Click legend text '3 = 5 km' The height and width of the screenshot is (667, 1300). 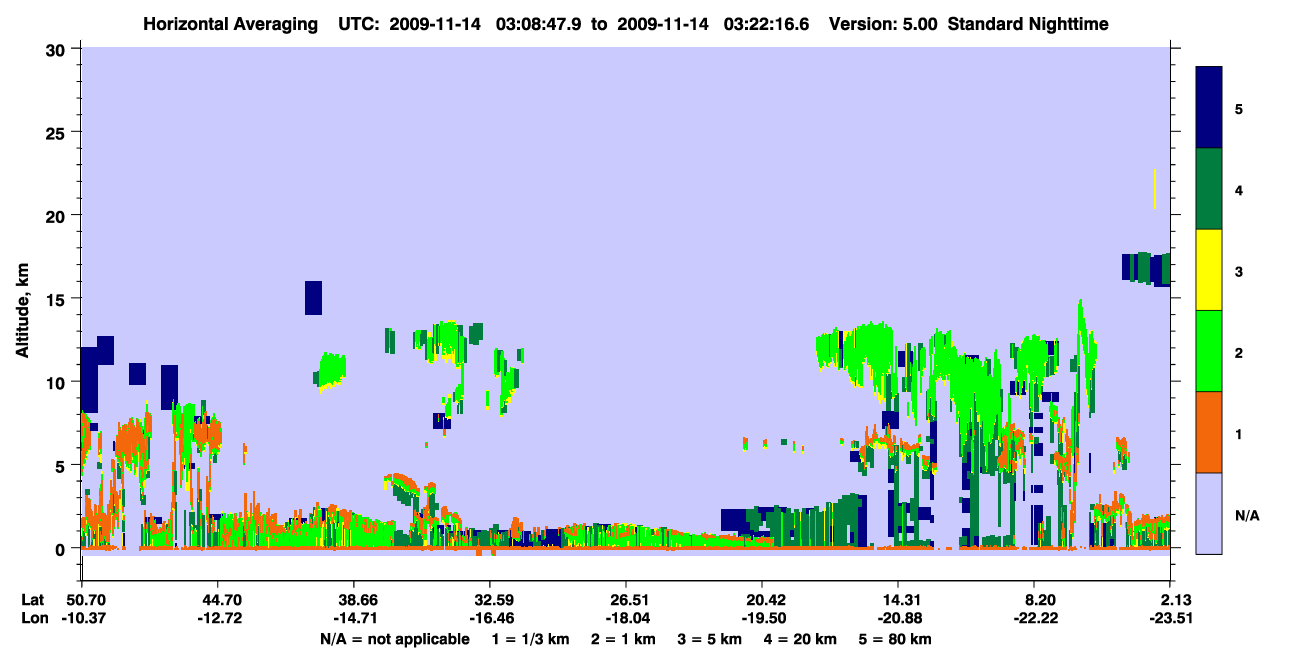[x=710, y=639]
